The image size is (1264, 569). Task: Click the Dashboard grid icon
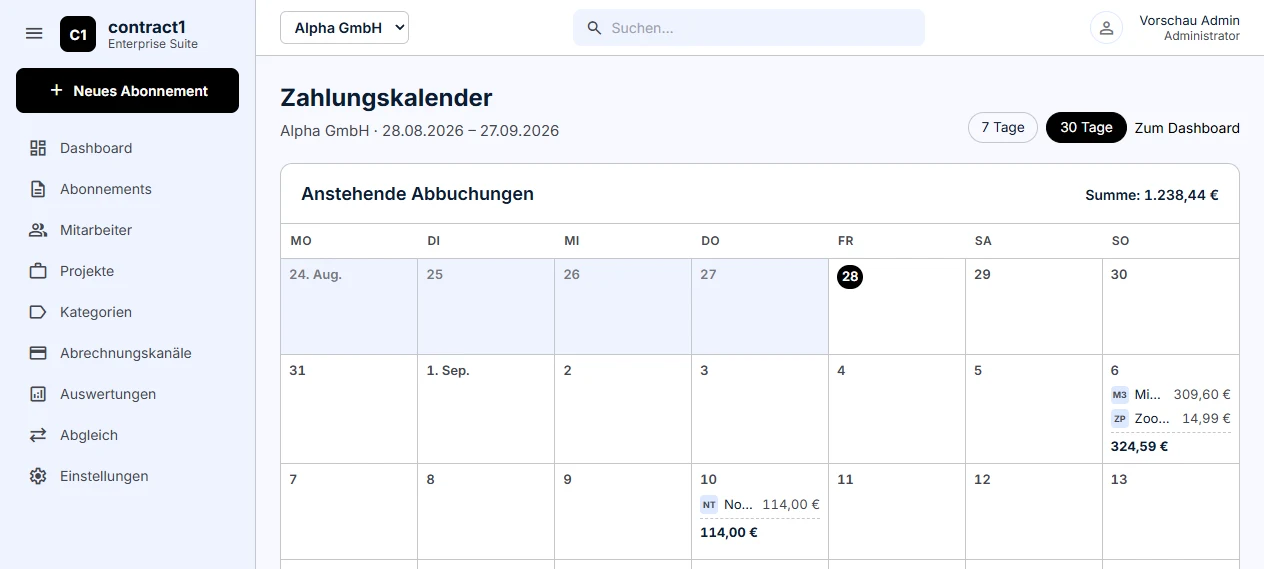(x=38, y=148)
